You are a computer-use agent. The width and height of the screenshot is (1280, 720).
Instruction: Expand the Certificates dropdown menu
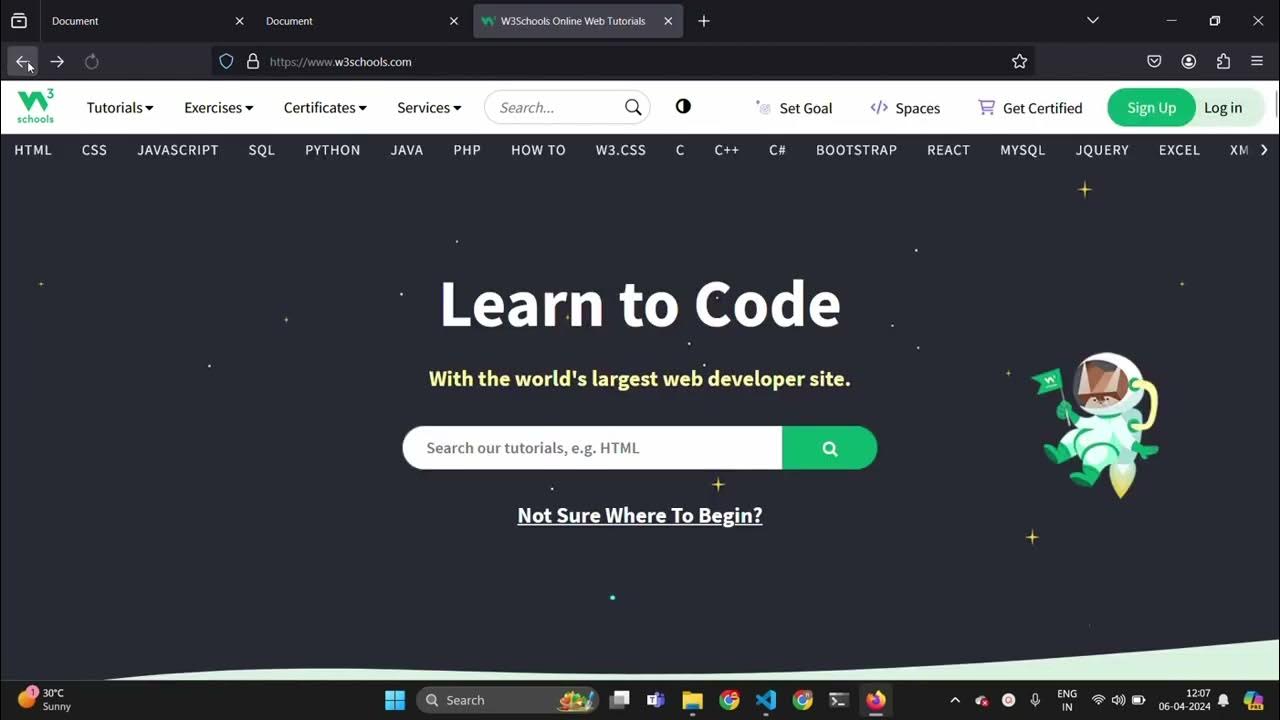click(x=325, y=107)
